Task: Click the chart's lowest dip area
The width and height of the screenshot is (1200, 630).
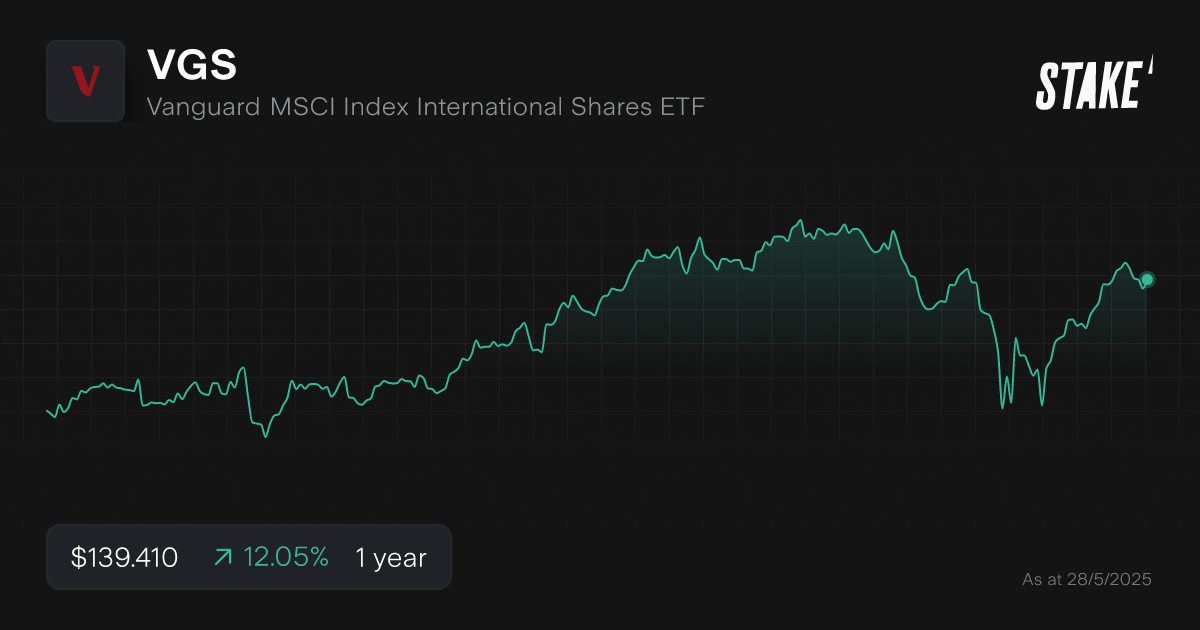Action: pyautogui.click(x=264, y=436)
